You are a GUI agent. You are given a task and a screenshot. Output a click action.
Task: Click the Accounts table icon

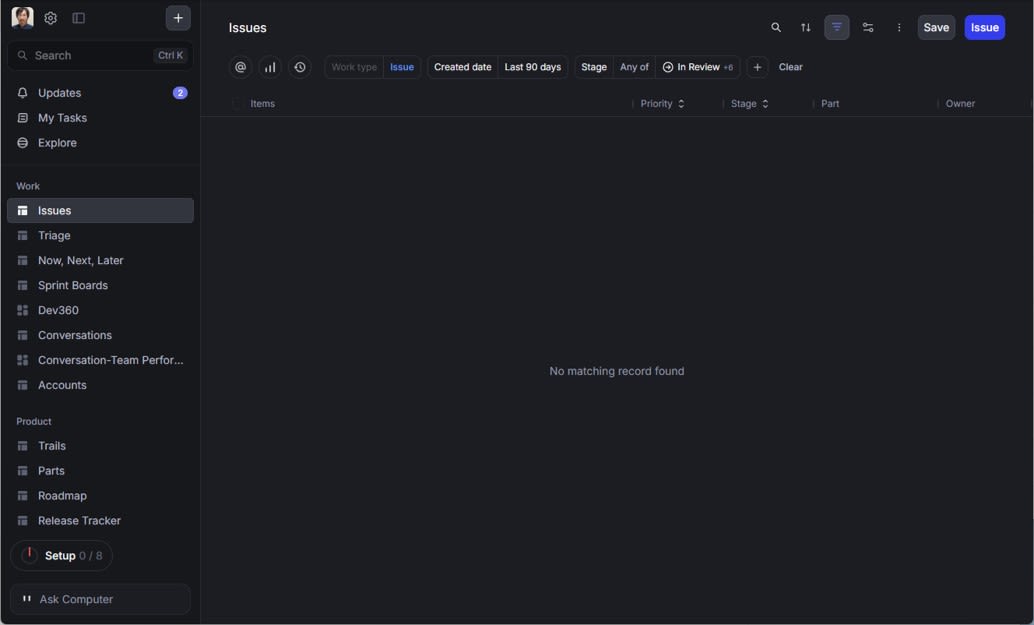(22, 386)
